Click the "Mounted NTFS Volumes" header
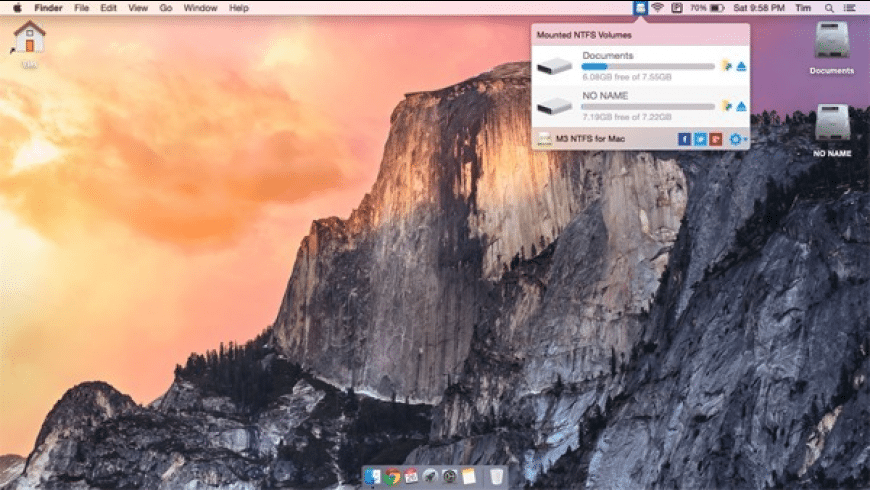Viewport: 870px width, 490px height. click(584, 35)
